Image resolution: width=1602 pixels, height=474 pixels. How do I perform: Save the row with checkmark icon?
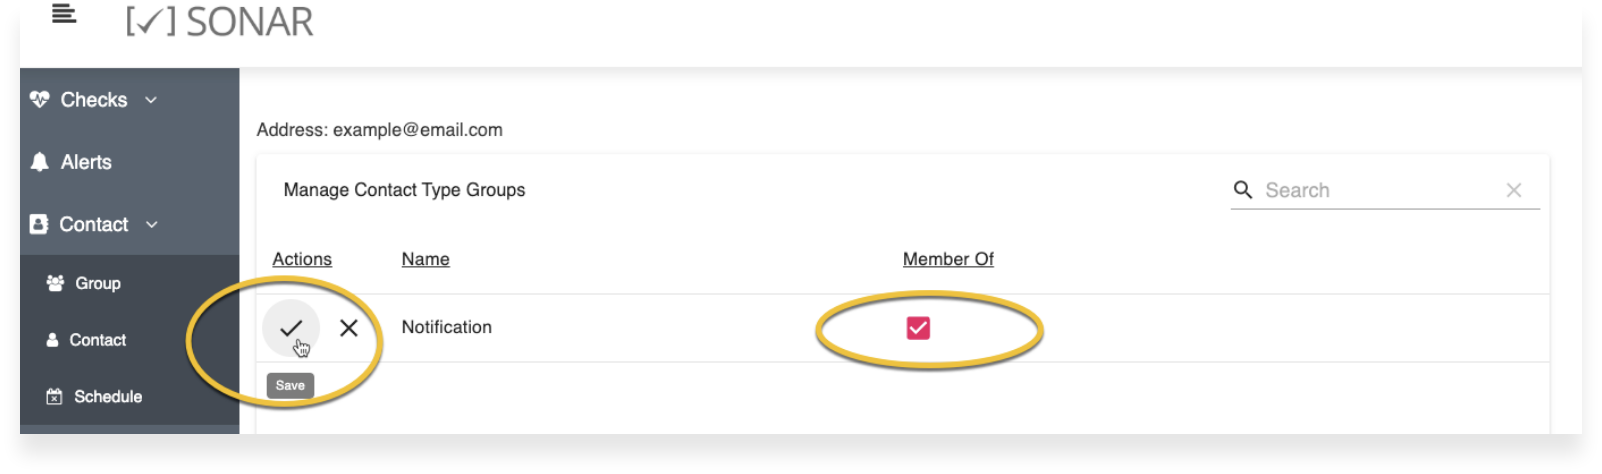(291, 328)
